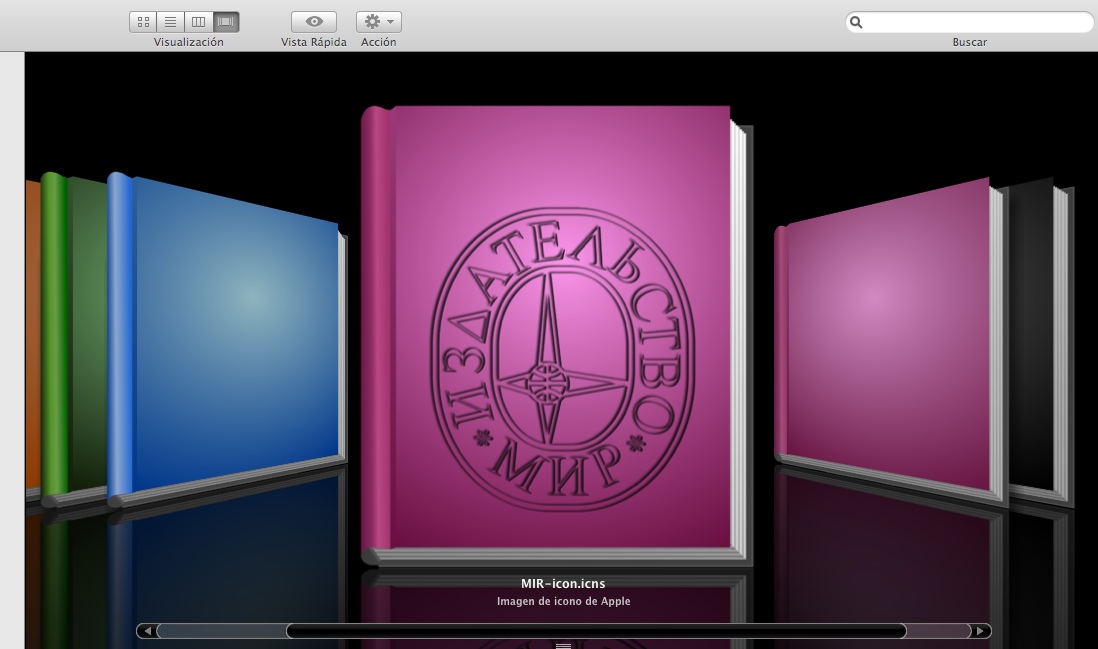Switch to list view
Screen dimensions: 1098x649
point(170,22)
